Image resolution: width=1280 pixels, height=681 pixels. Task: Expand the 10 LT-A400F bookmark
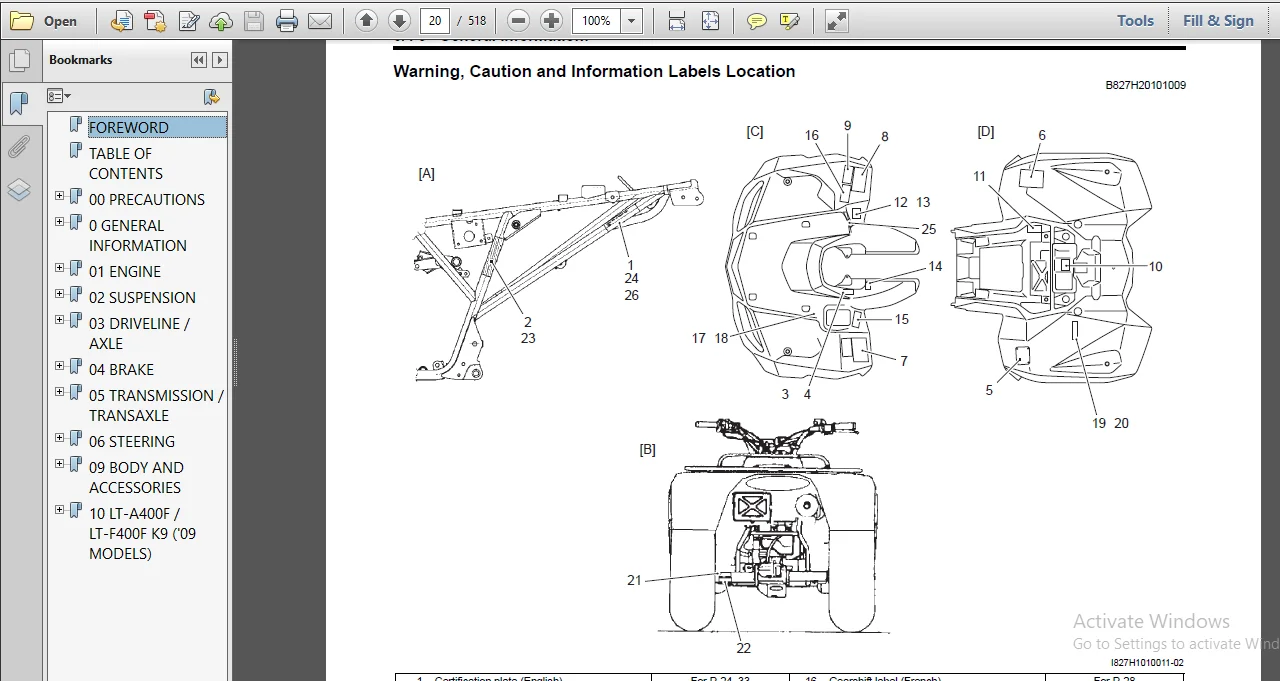click(60, 510)
